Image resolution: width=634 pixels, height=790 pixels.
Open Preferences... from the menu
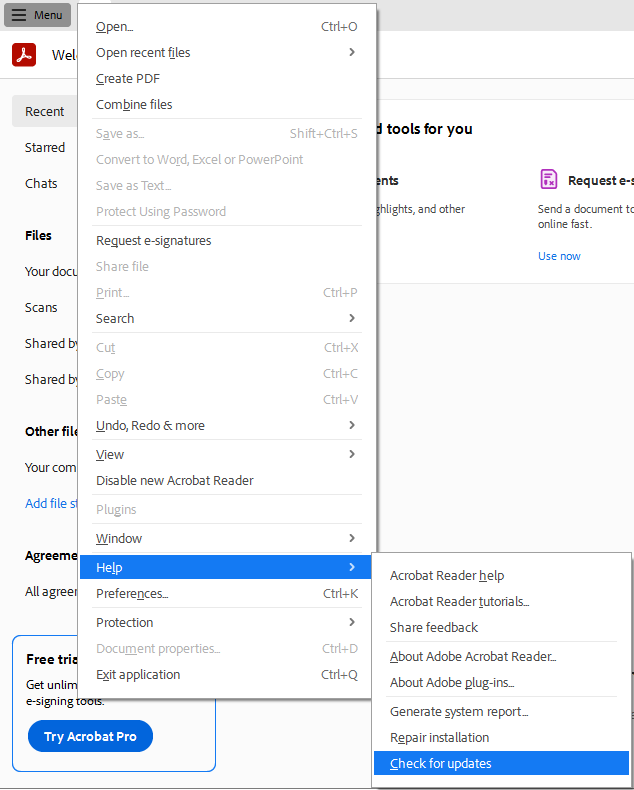226,594
